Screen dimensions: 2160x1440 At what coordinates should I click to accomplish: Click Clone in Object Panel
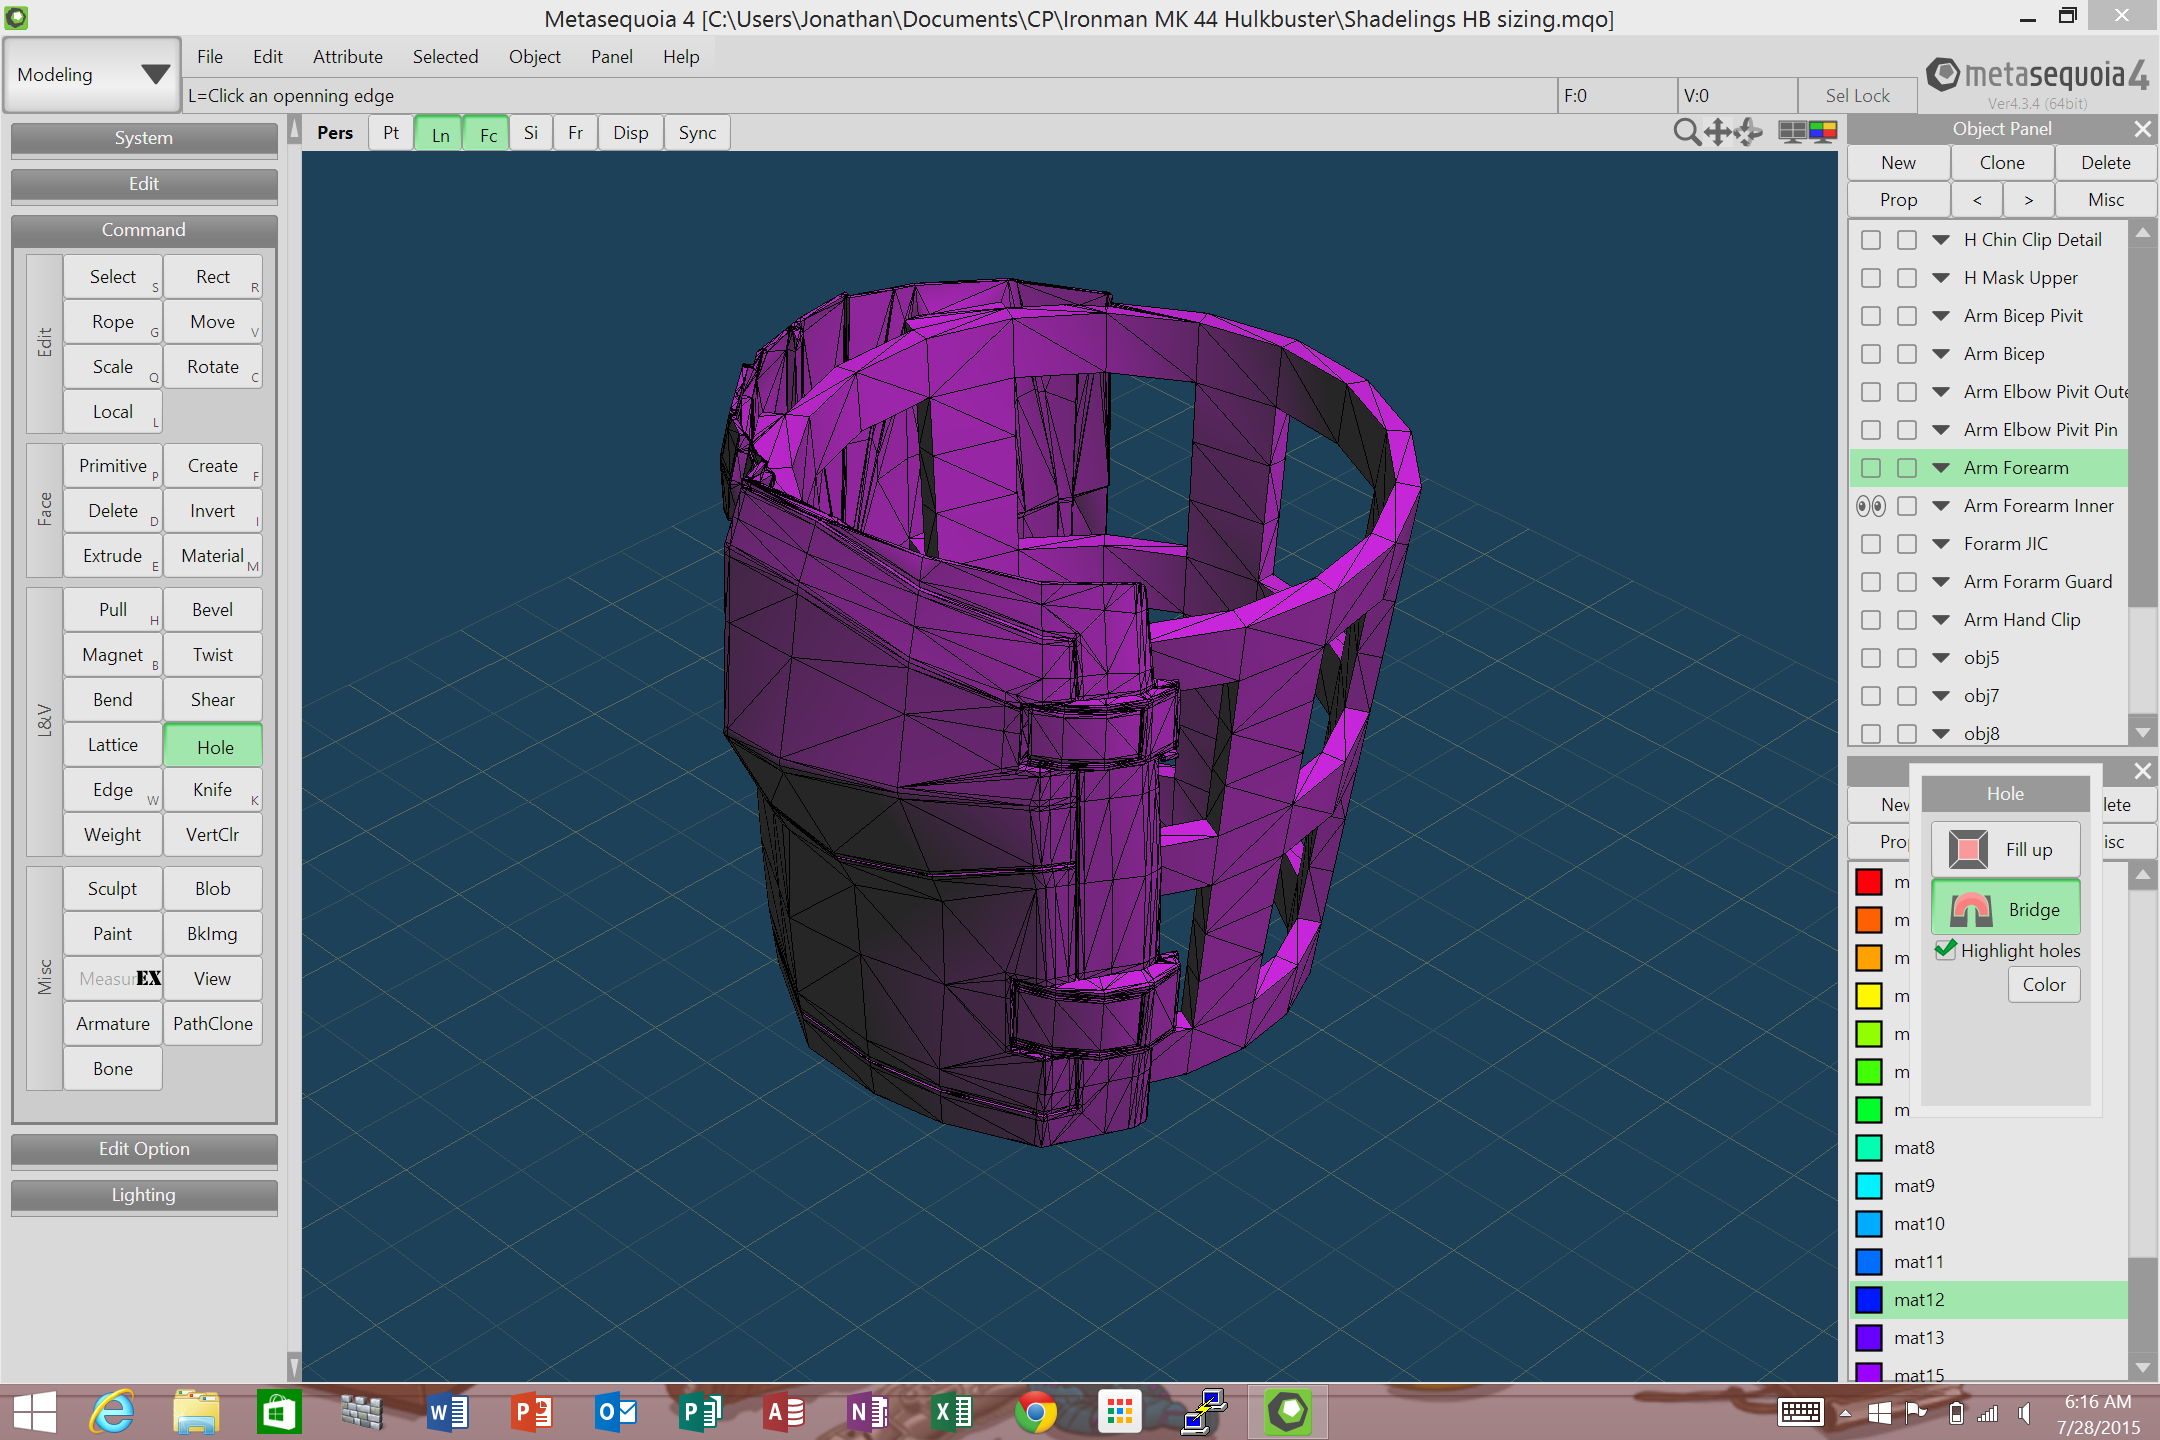pos(2002,163)
